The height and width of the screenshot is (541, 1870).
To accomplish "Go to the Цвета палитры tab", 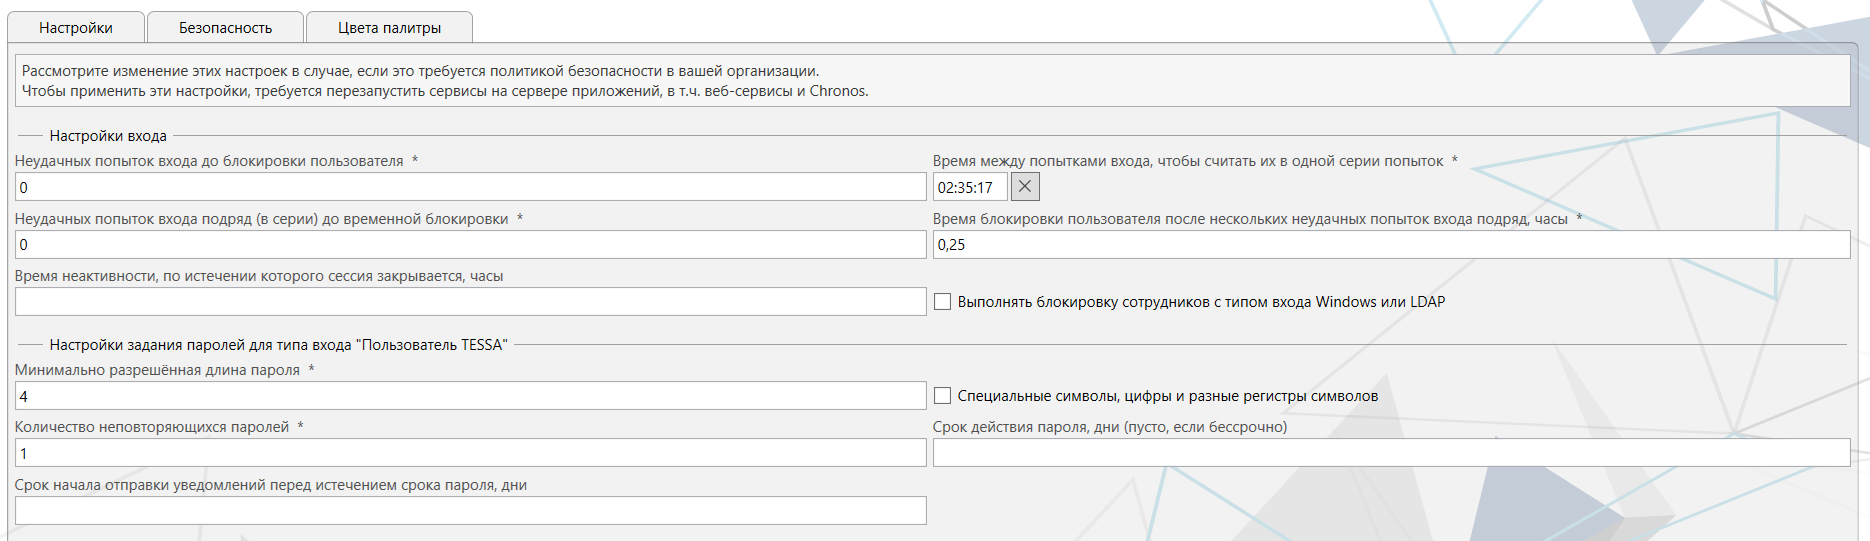I will (x=389, y=28).
